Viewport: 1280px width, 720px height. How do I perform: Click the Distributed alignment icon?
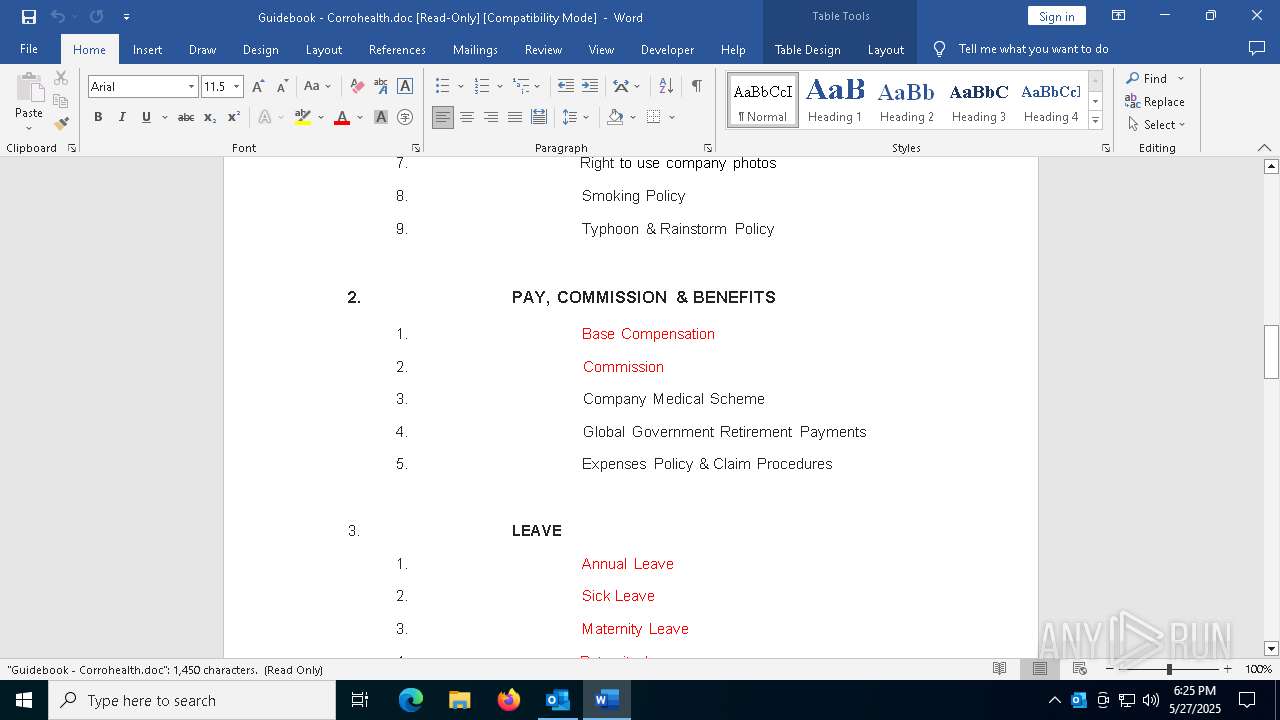point(539,117)
